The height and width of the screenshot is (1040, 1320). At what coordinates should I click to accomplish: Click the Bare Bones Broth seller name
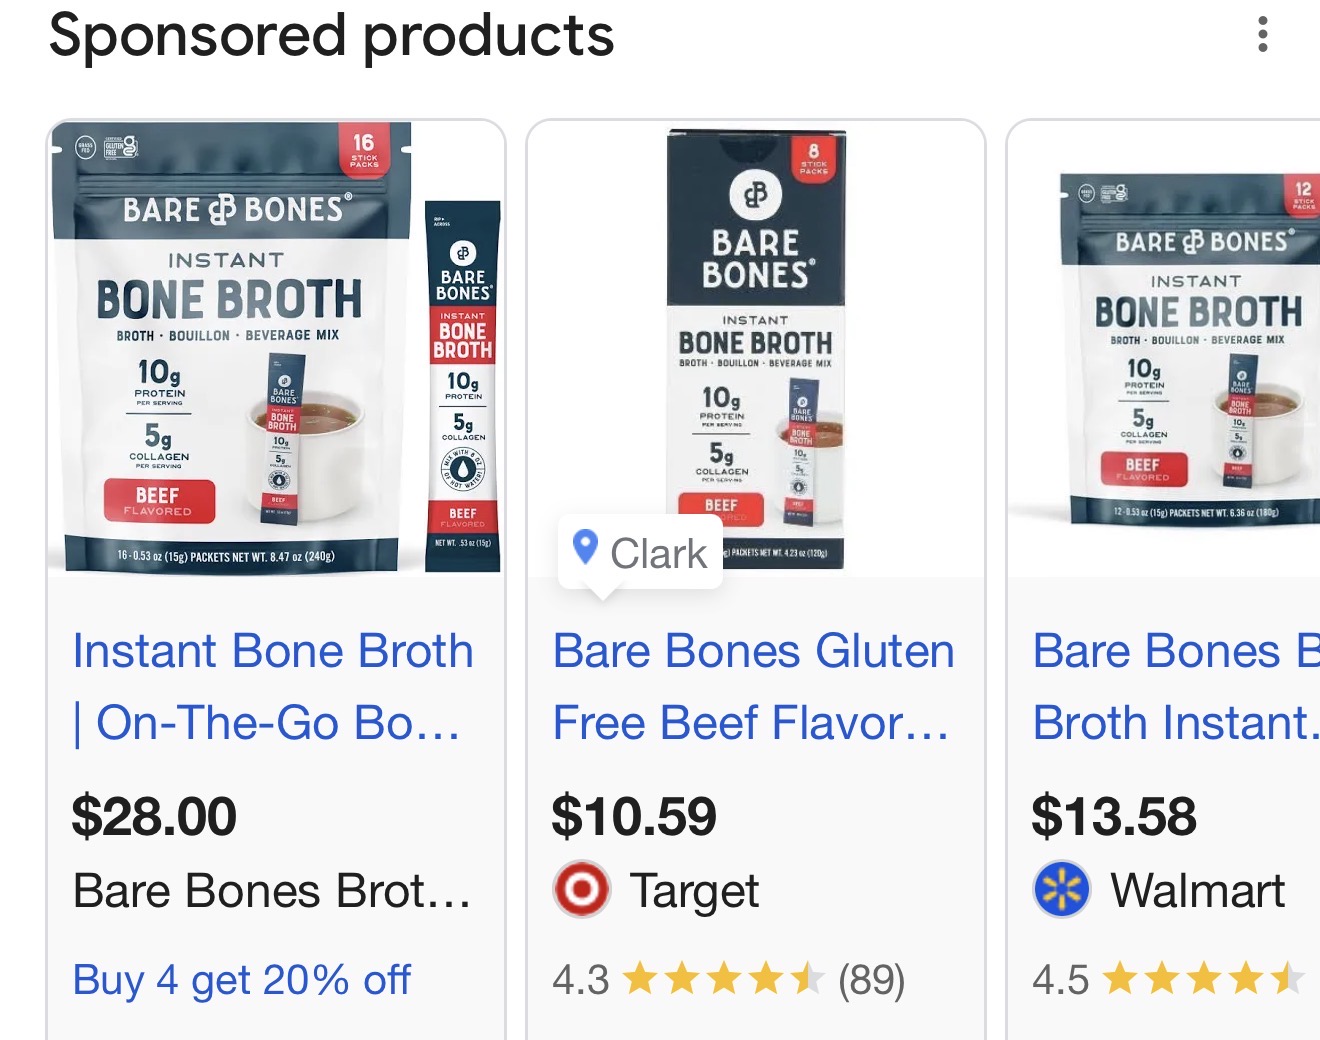tap(271, 890)
